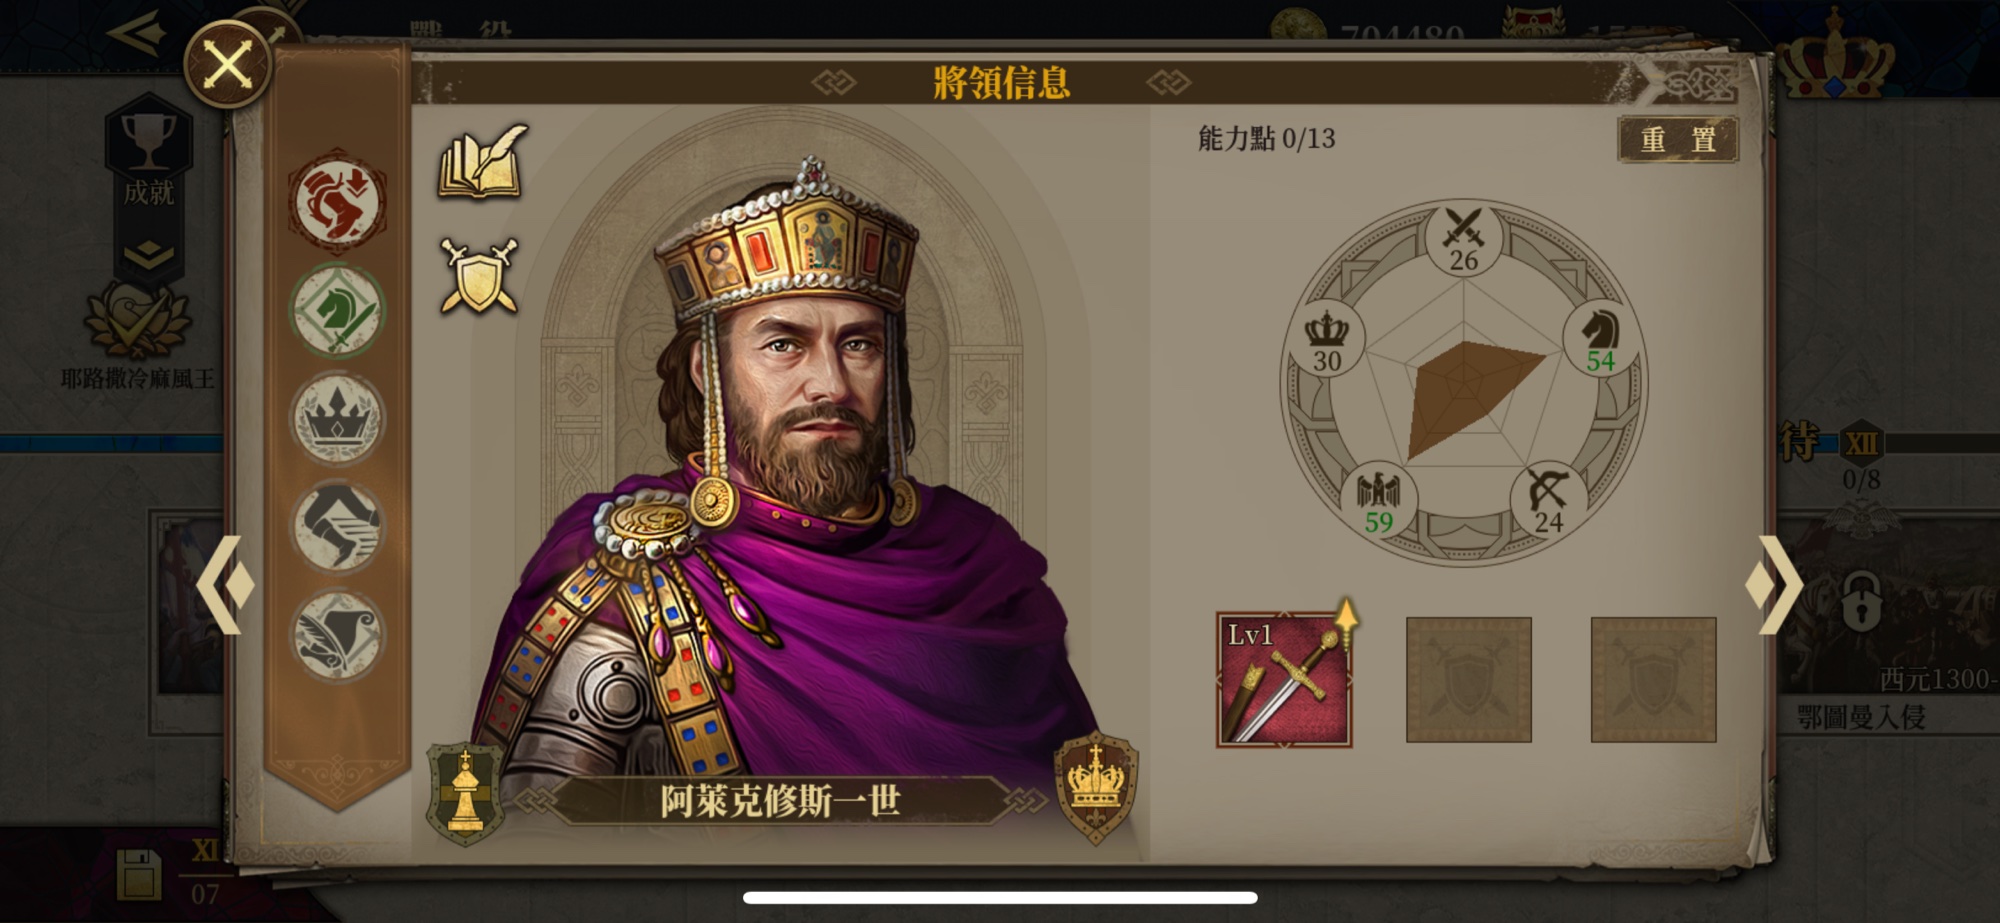Select the green knight horse category icon
Screen dimensions: 2000x923
pos(337,310)
